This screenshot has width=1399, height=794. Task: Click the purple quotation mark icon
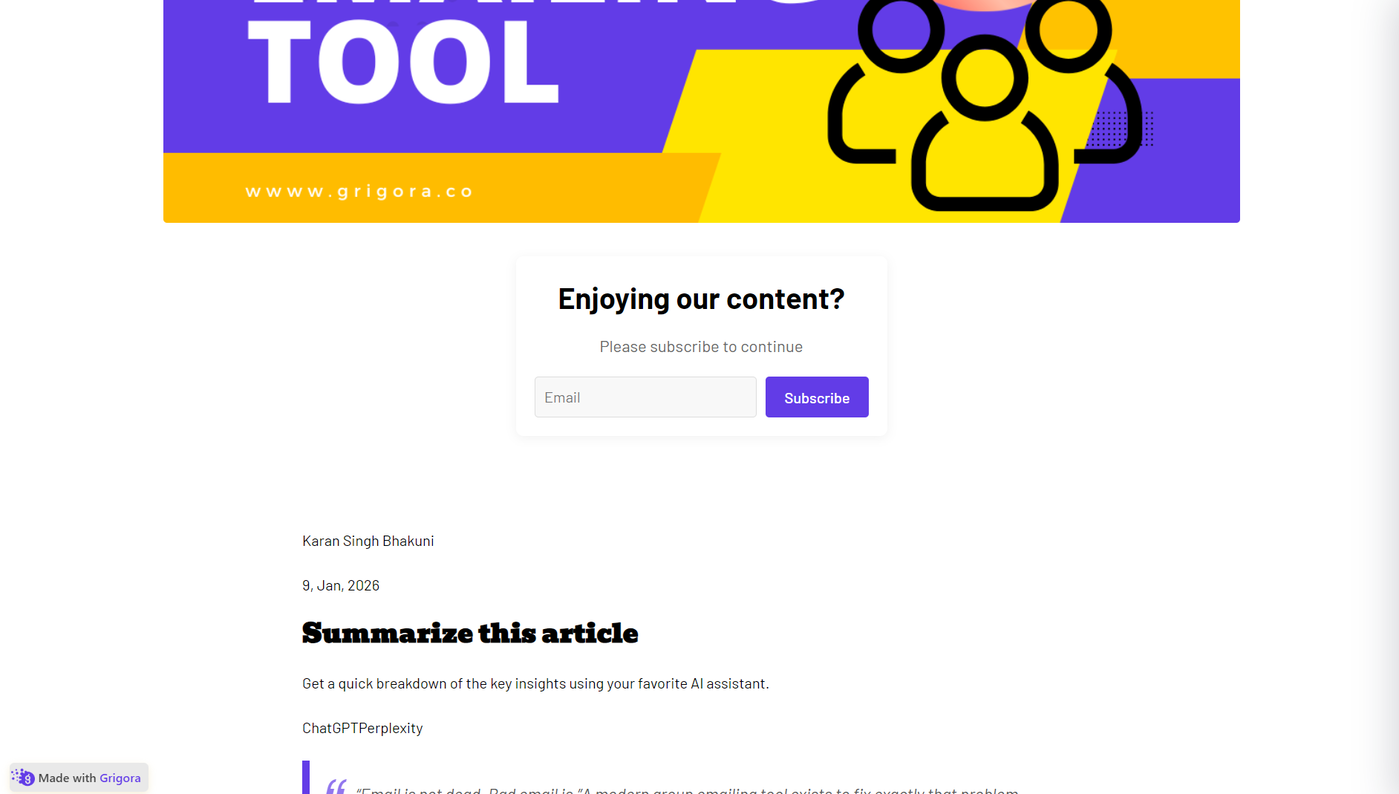[x=336, y=786]
